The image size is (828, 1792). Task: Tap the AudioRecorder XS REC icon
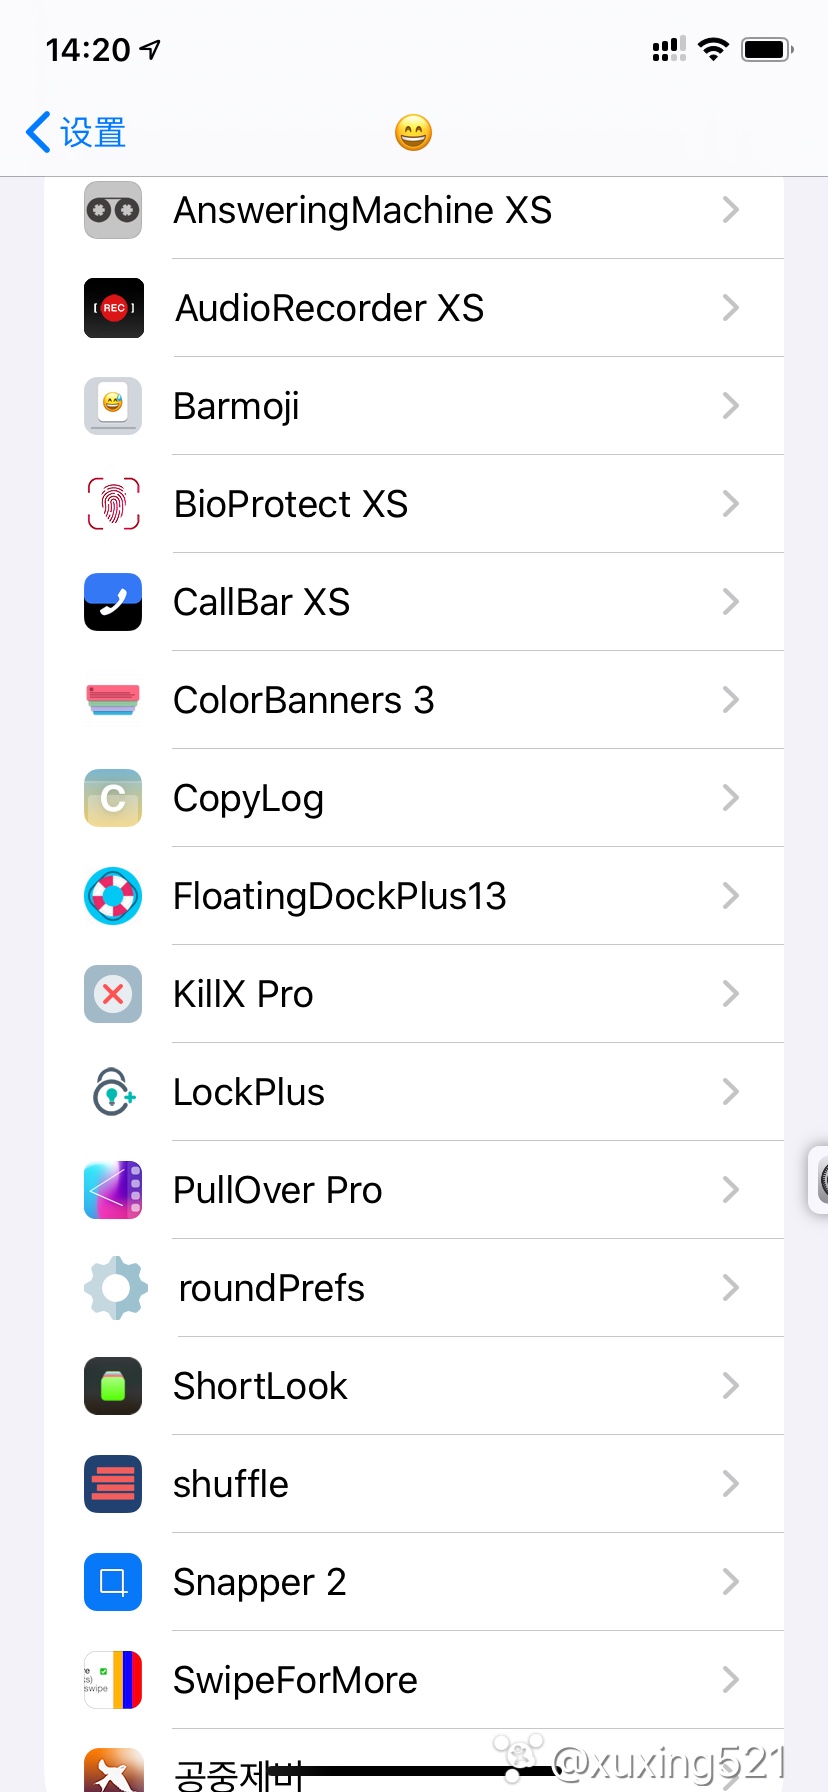113,308
